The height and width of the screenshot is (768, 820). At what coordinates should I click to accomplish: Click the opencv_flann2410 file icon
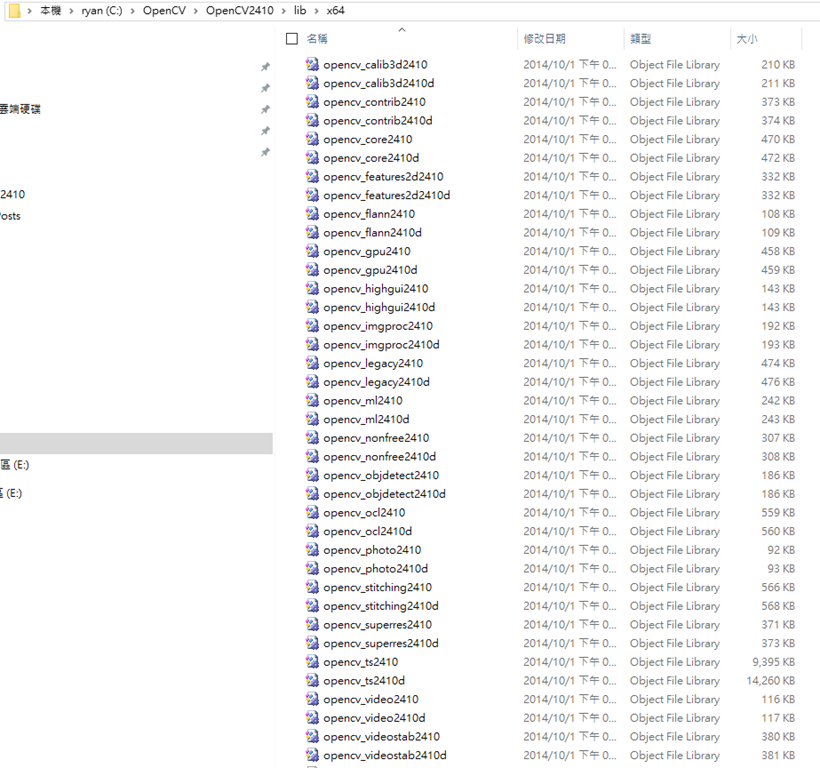click(x=312, y=214)
